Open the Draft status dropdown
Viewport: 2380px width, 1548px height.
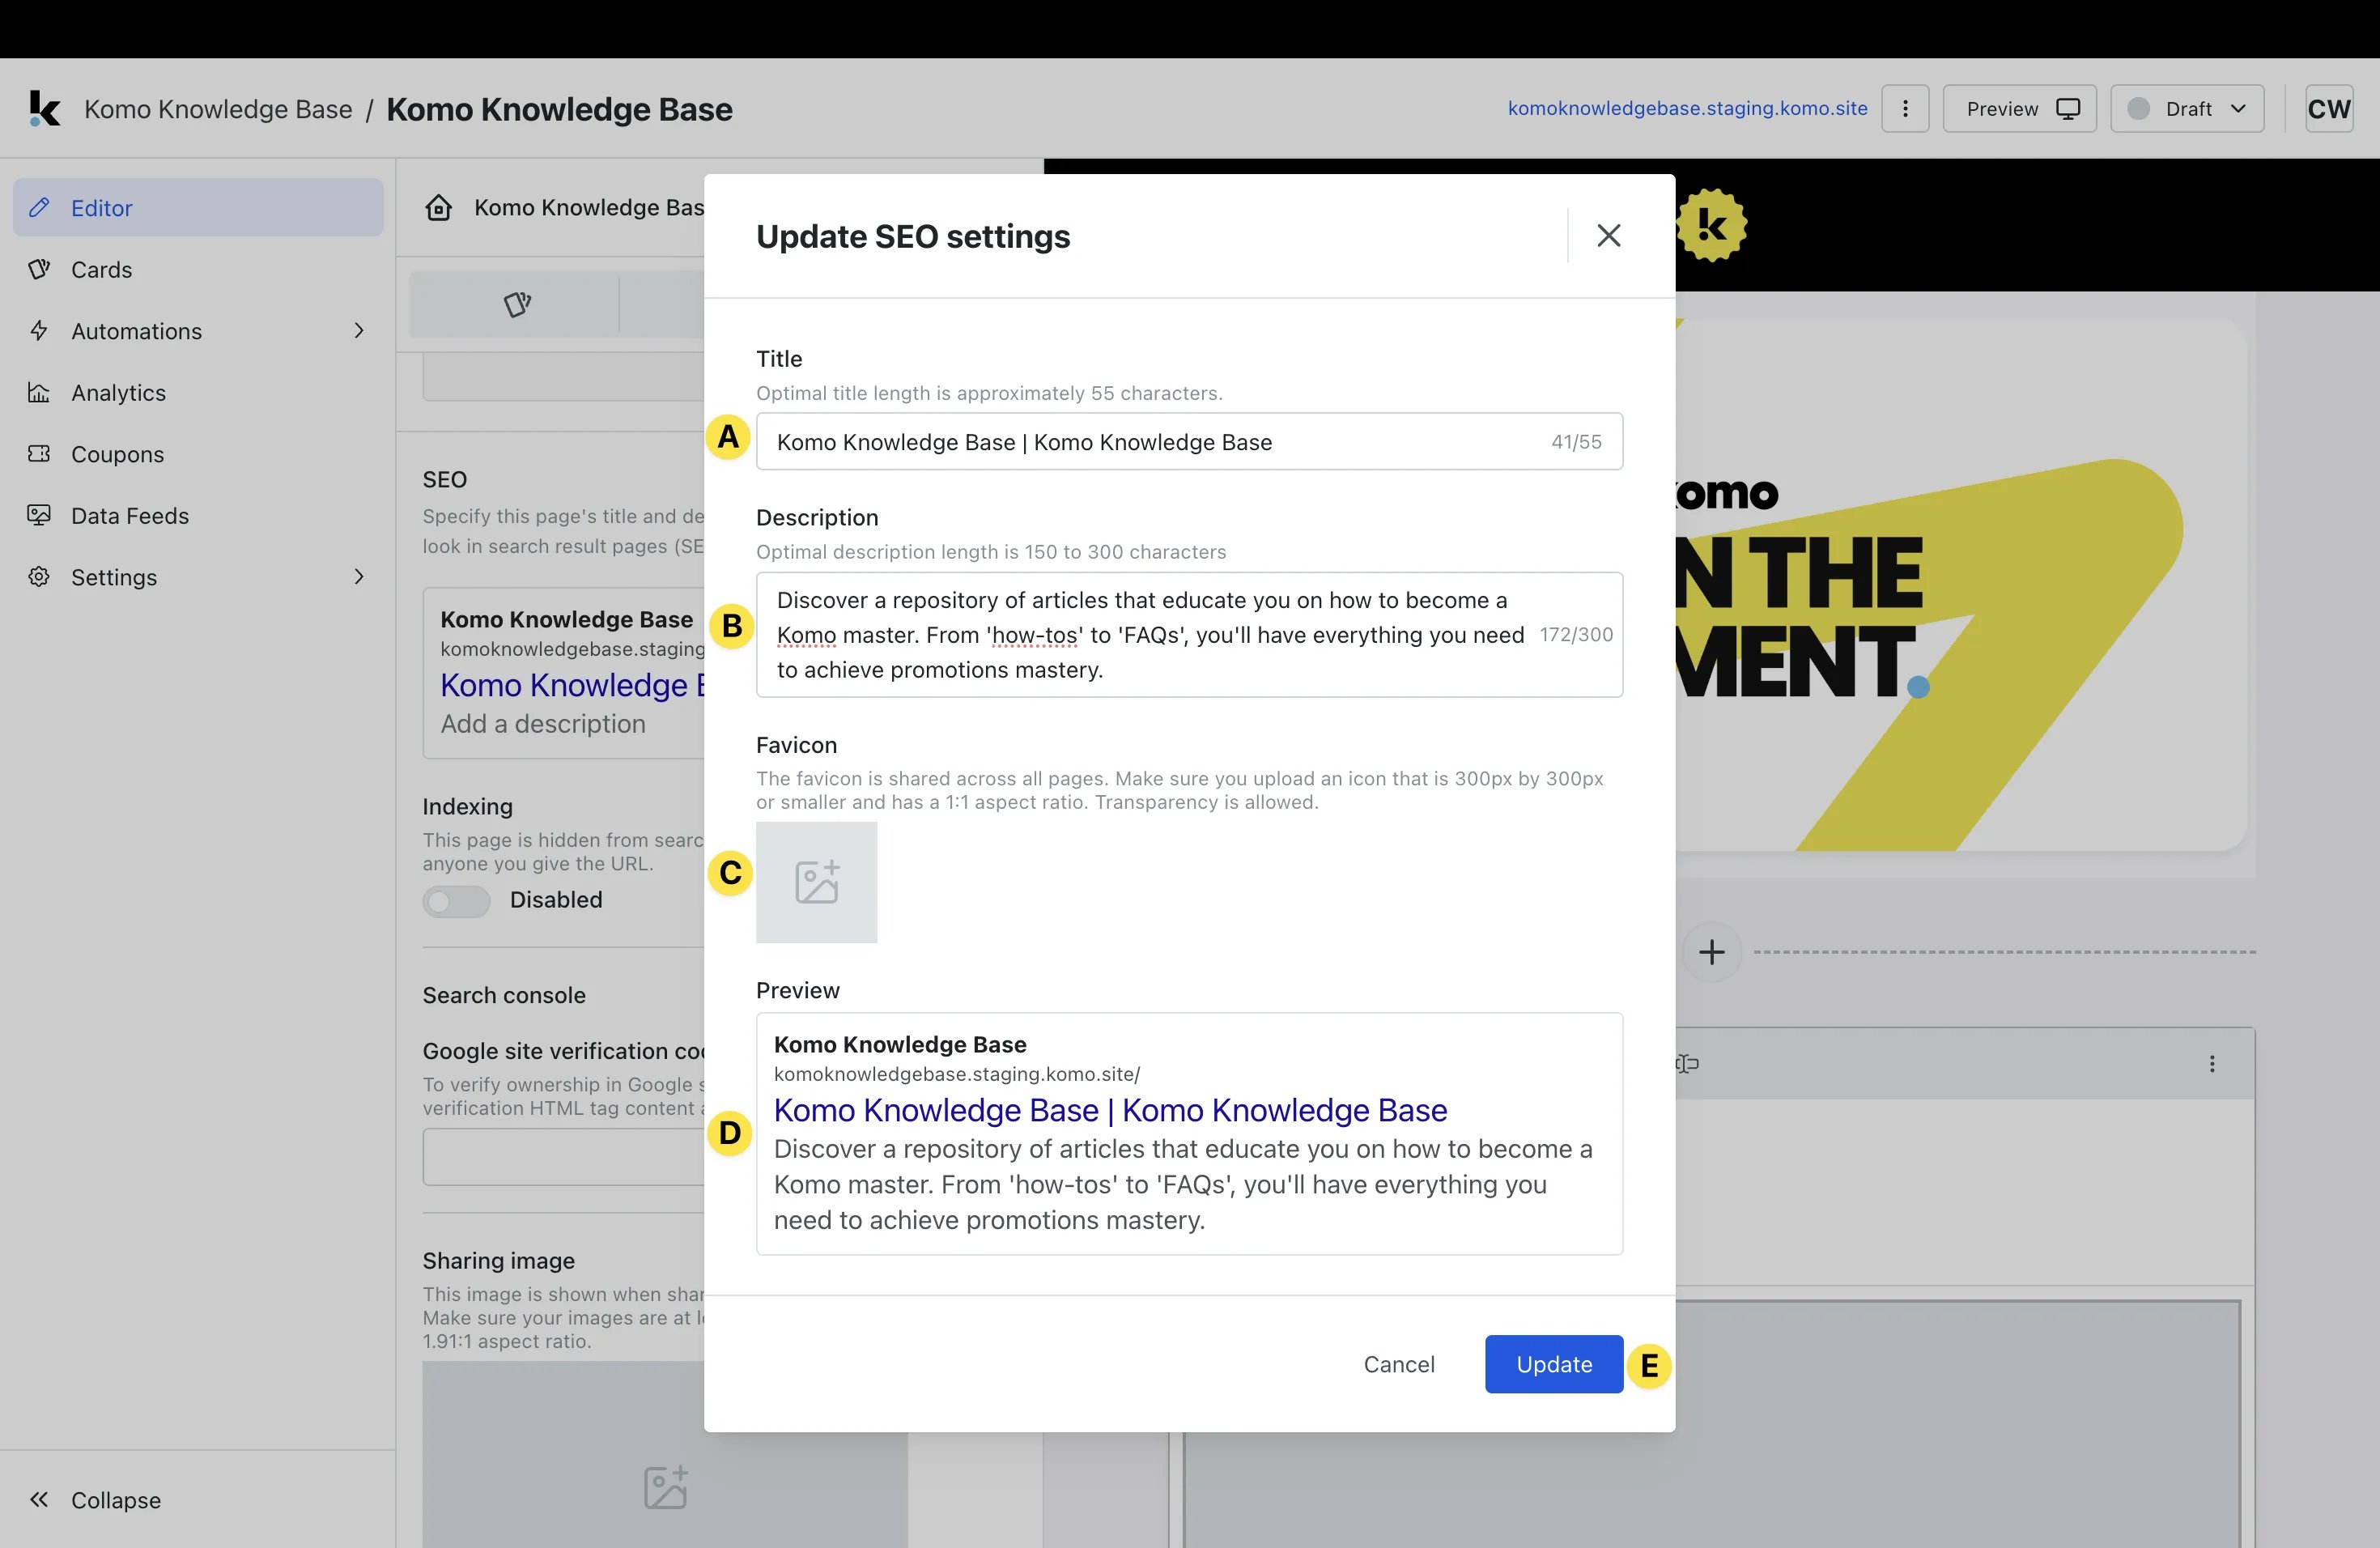point(2187,108)
